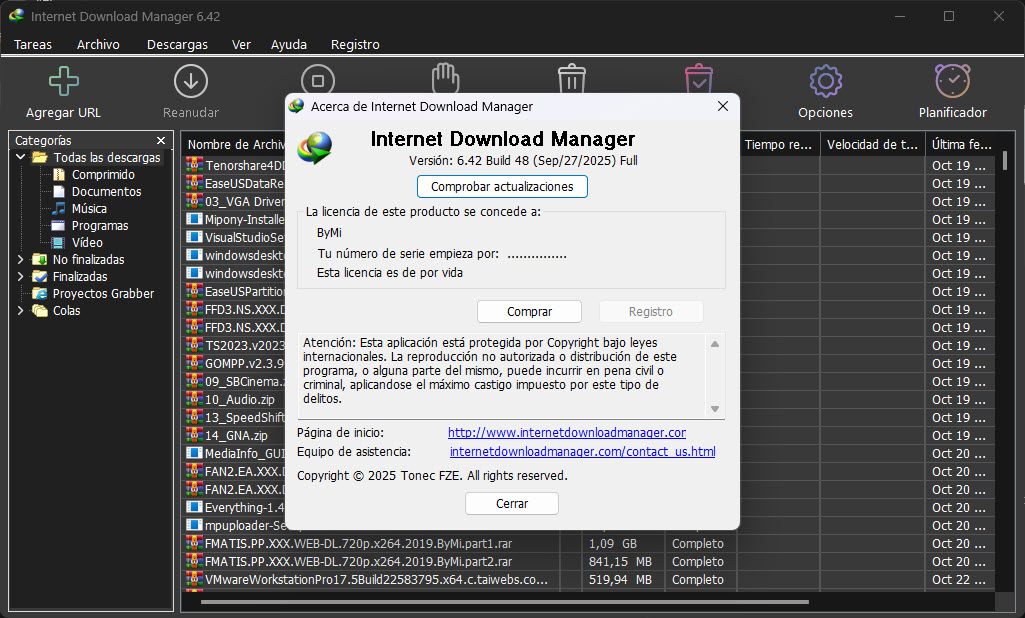Expand the Finalizadas node
The image size is (1025, 618).
[x=20, y=277]
